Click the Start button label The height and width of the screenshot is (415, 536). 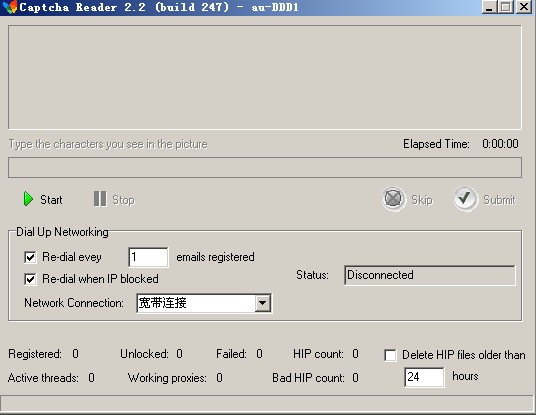click(x=51, y=200)
